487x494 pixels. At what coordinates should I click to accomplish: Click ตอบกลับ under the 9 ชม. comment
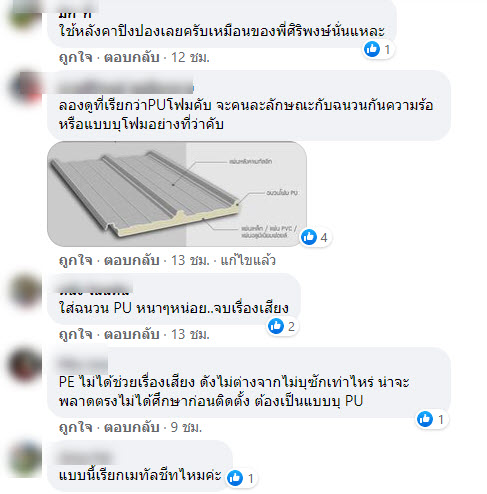coord(132,427)
